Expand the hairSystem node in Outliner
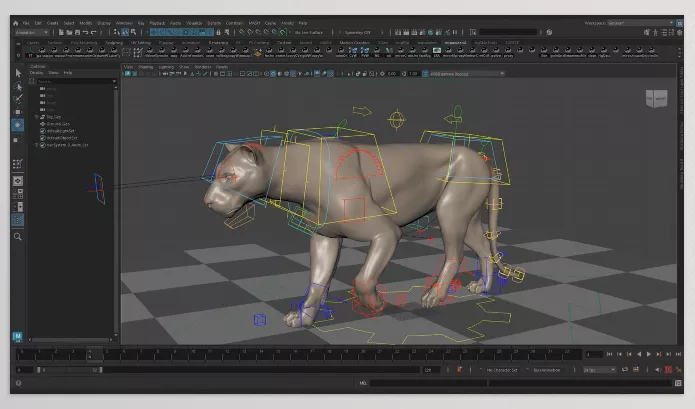The height and width of the screenshot is (409, 695). 36,145
